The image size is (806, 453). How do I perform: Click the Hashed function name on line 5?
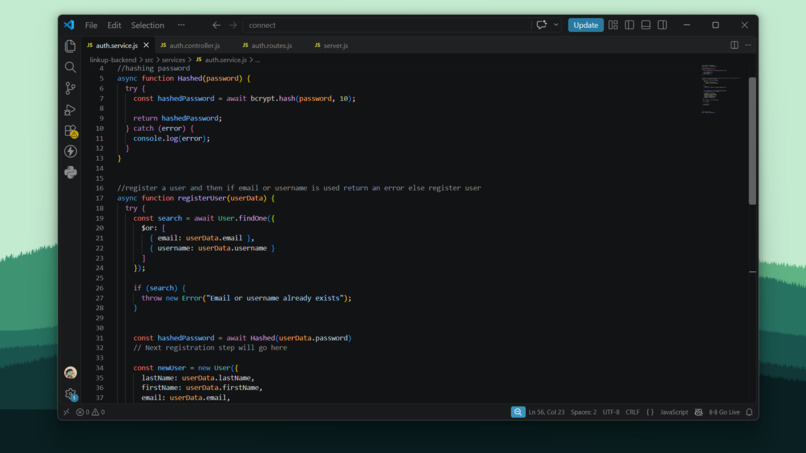pos(190,78)
